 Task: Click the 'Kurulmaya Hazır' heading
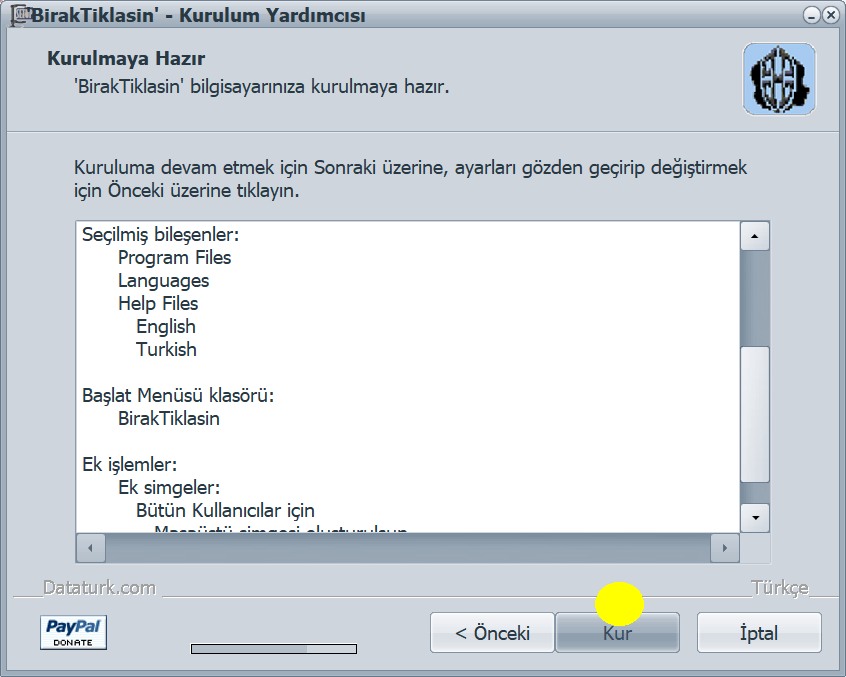(126, 58)
